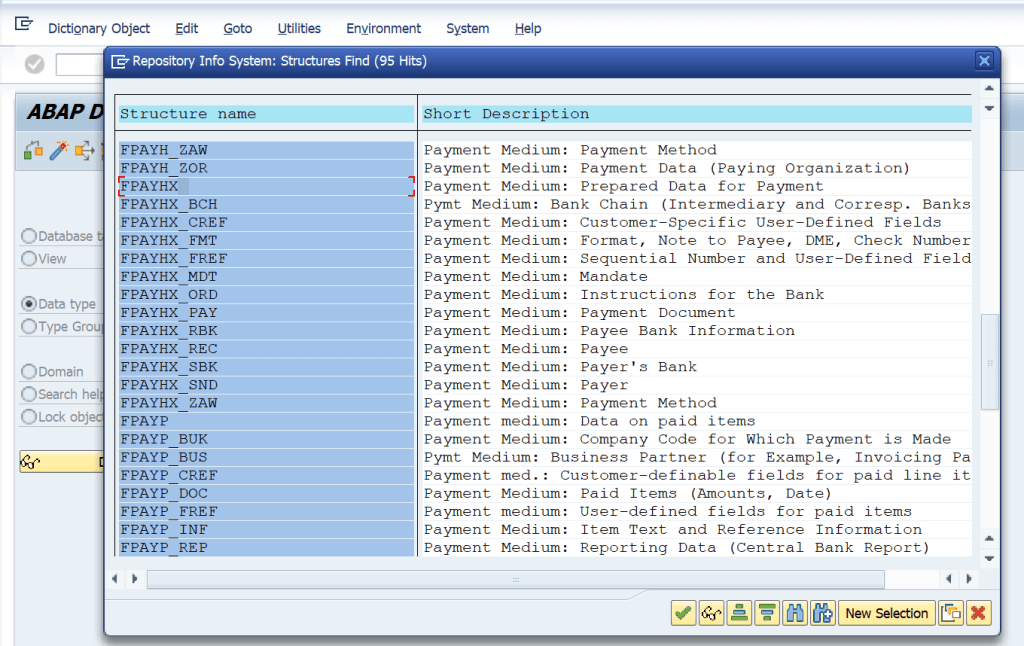Viewport: 1024px width, 646px height.
Task: Open the Goto menu
Action: [238, 28]
